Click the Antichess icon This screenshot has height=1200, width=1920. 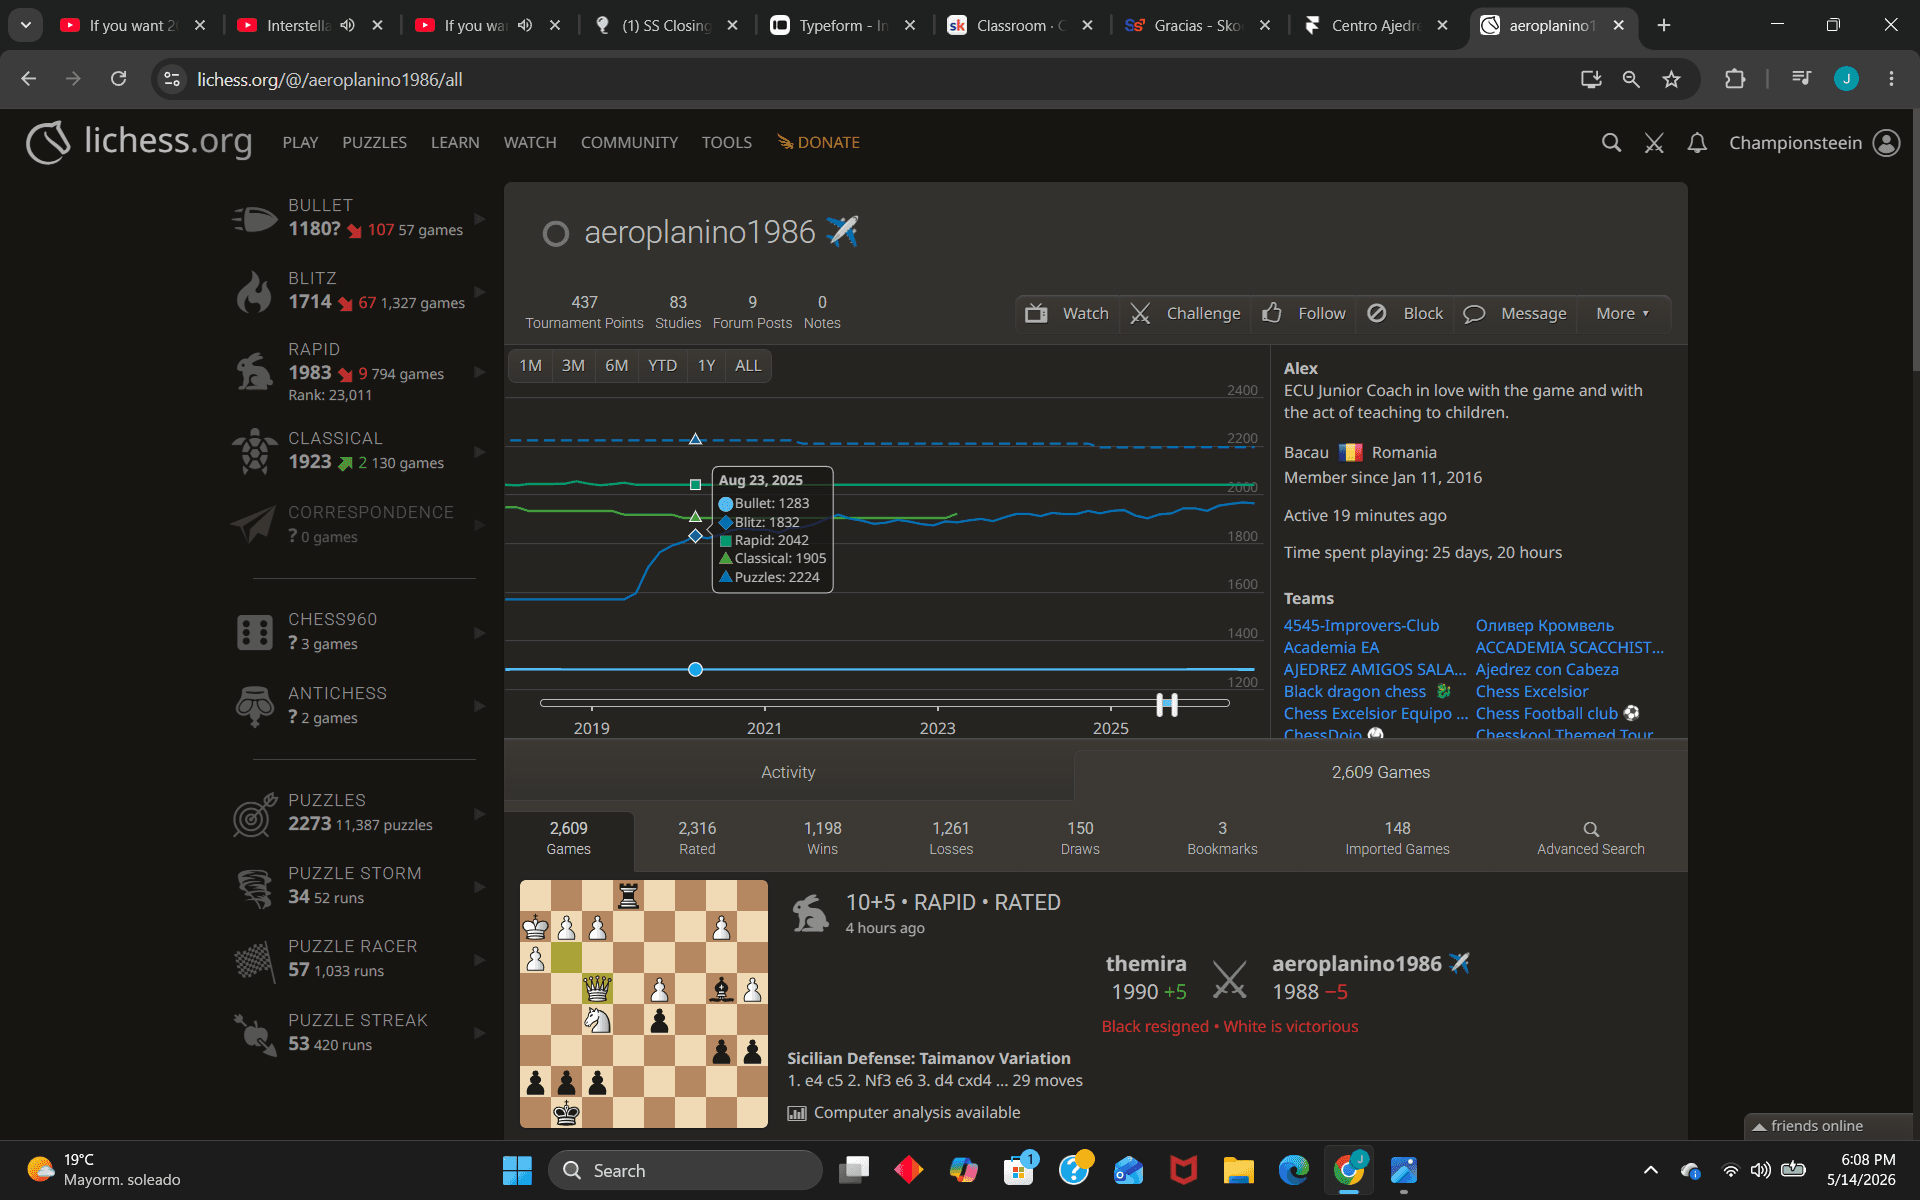pyautogui.click(x=254, y=705)
